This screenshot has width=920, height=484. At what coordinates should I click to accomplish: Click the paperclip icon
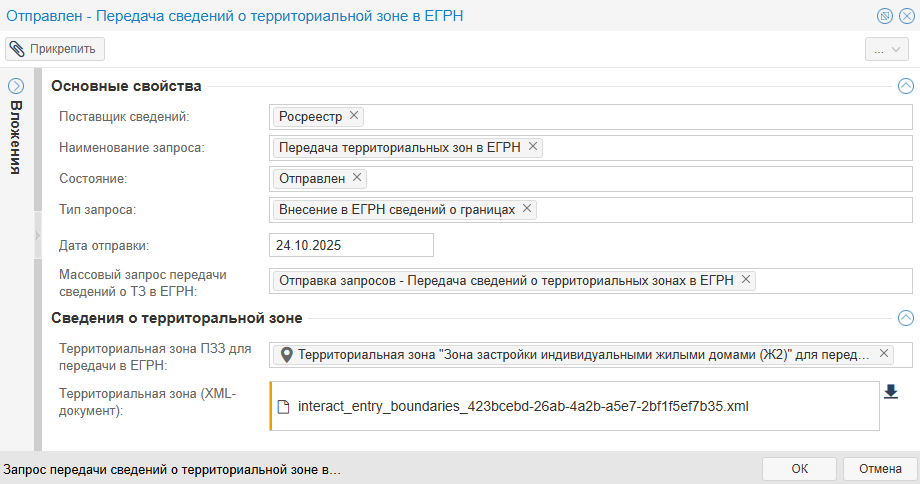click(x=18, y=49)
